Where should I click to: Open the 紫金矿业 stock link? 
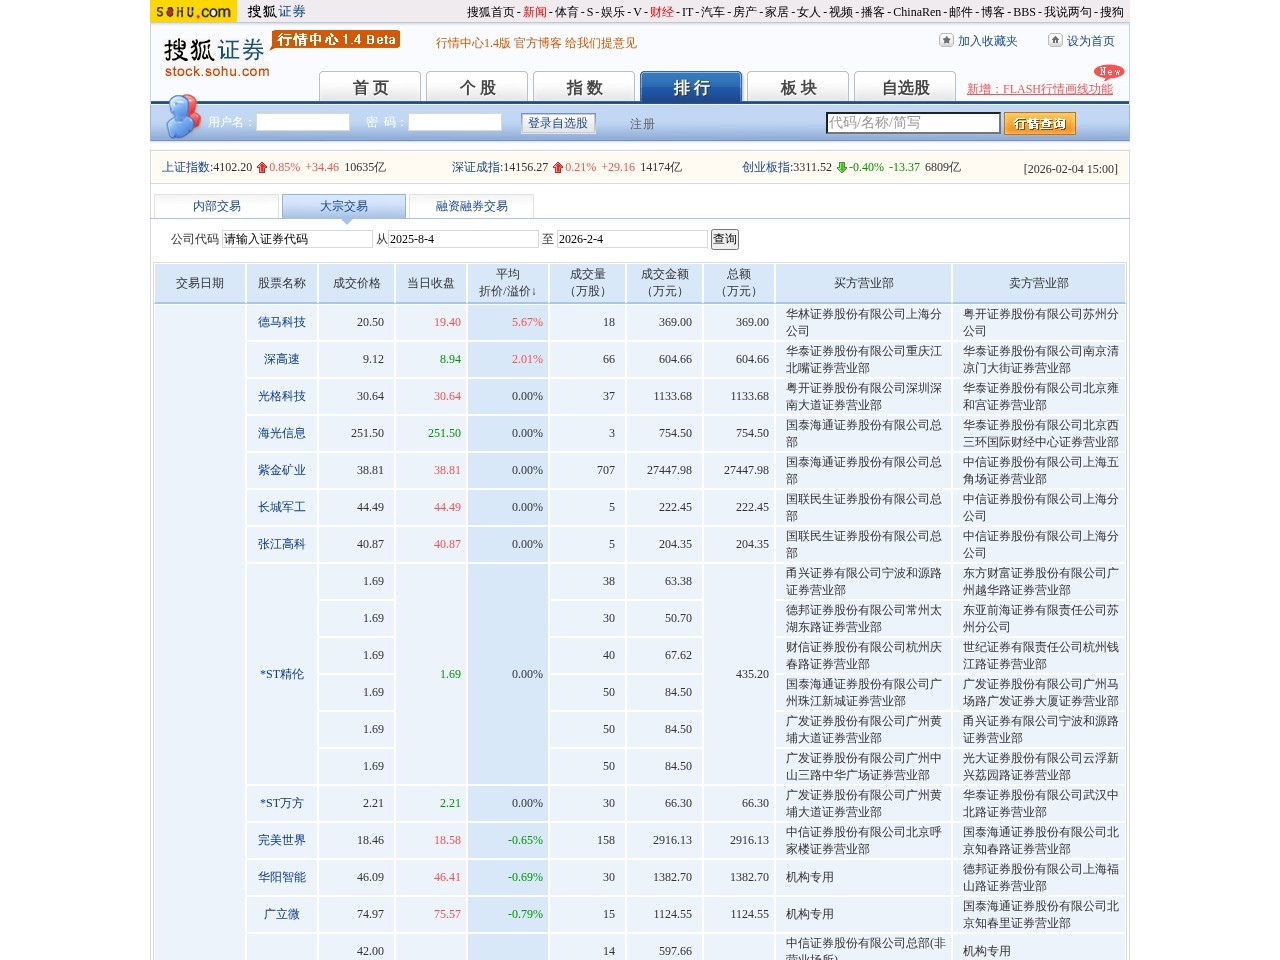click(282, 470)
